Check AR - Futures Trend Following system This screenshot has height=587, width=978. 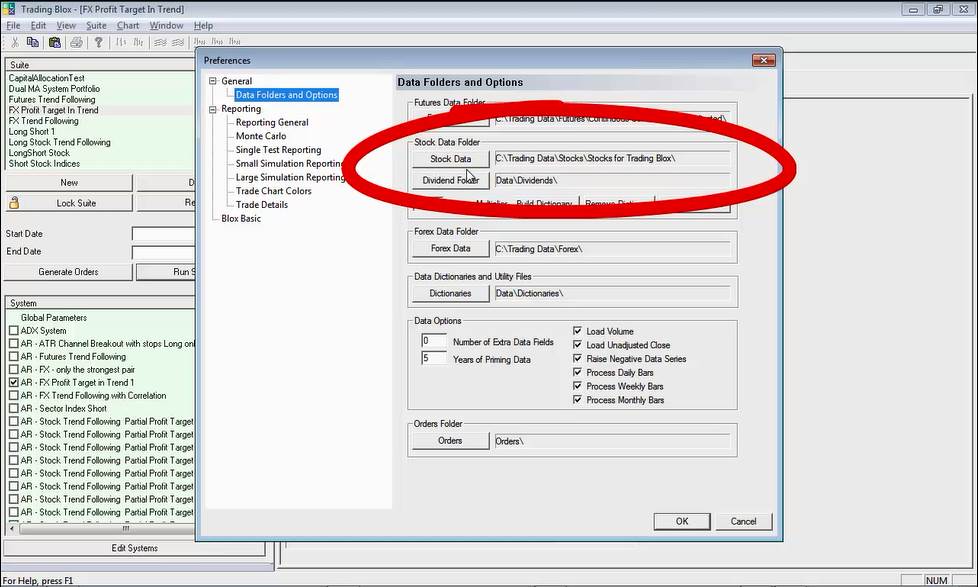14,356
